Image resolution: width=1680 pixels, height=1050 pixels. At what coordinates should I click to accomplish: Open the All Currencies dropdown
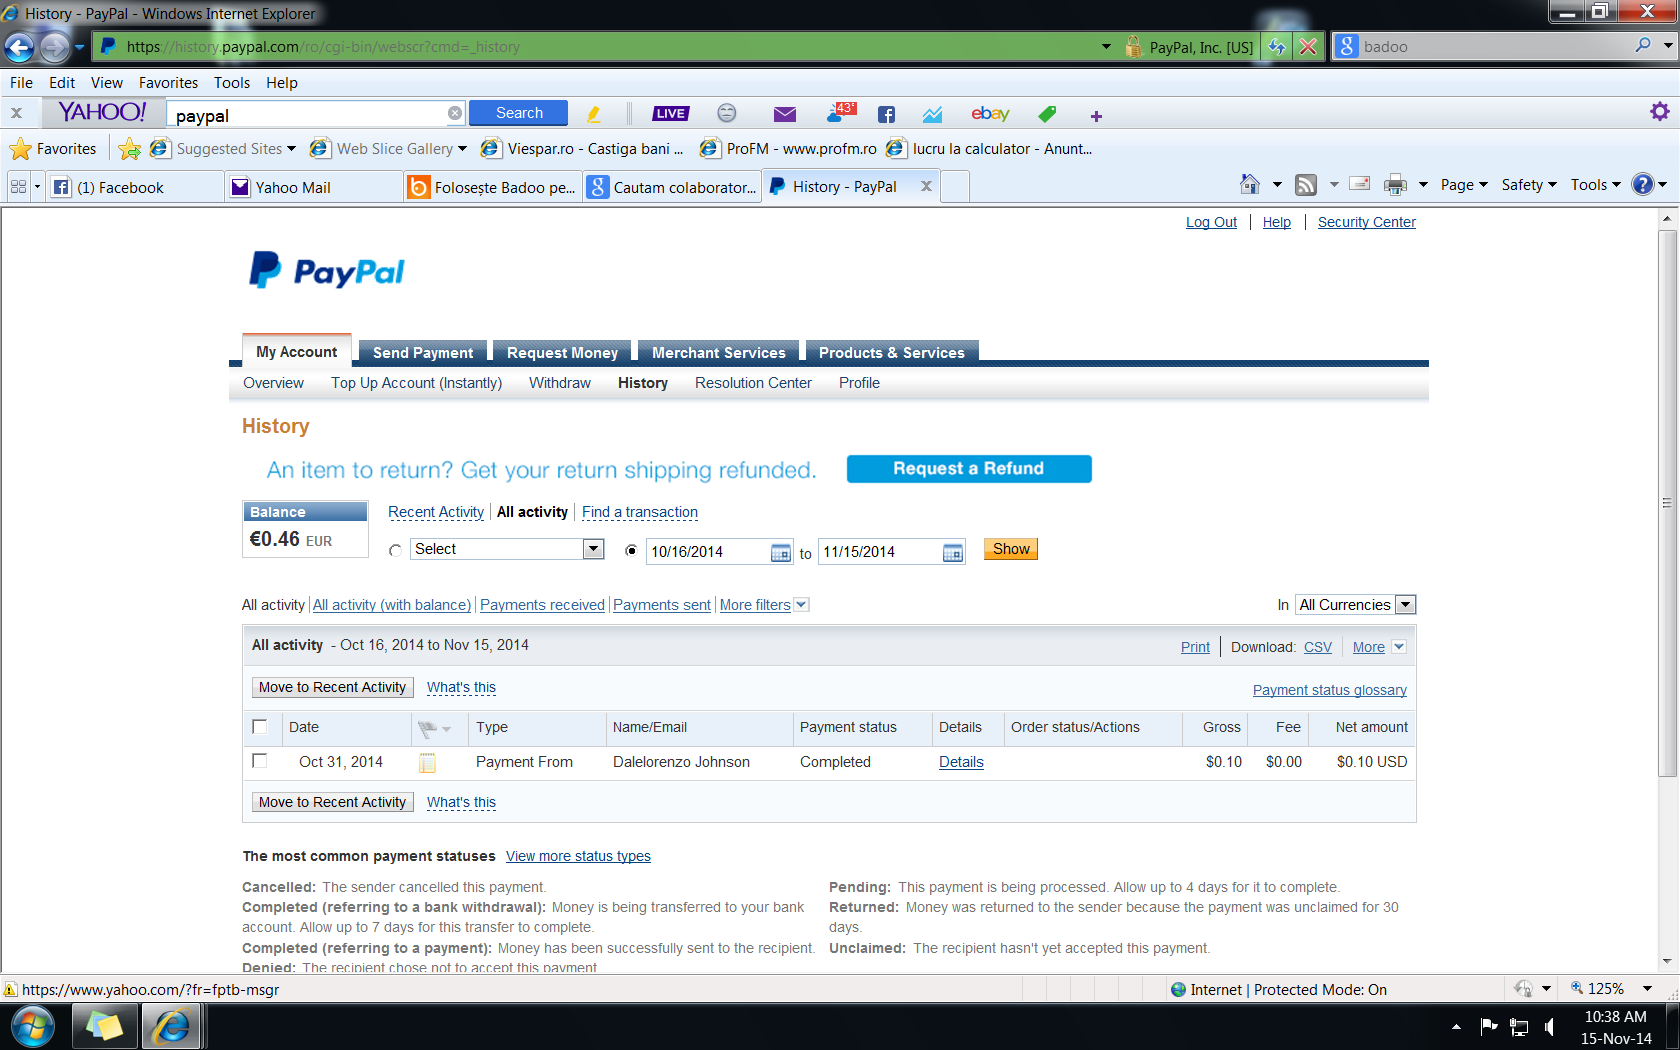1356,605
